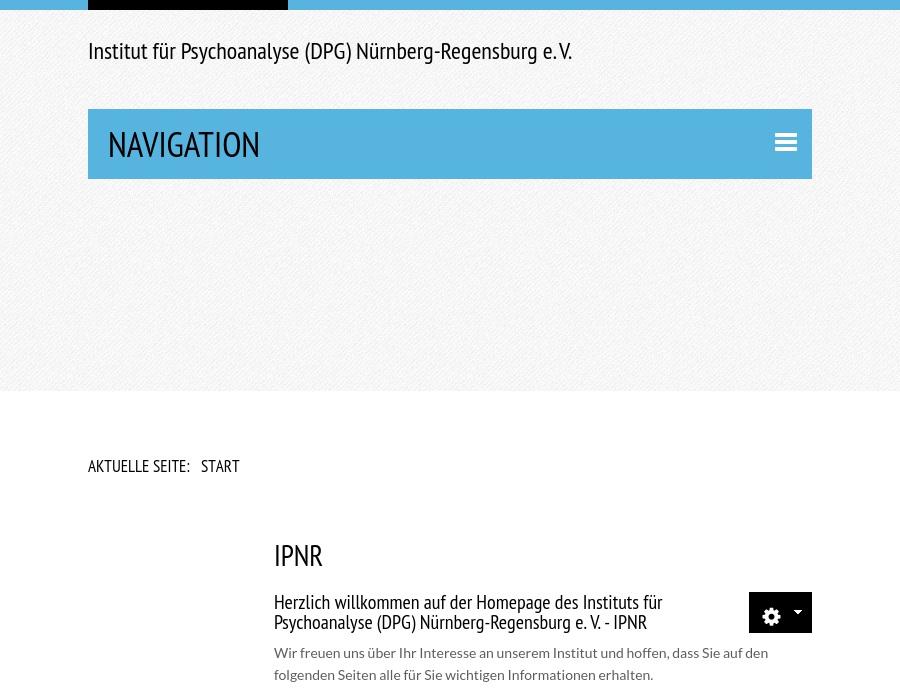Click the black tab area in top bar
900x700 pixels.
(x=188, y=4)
